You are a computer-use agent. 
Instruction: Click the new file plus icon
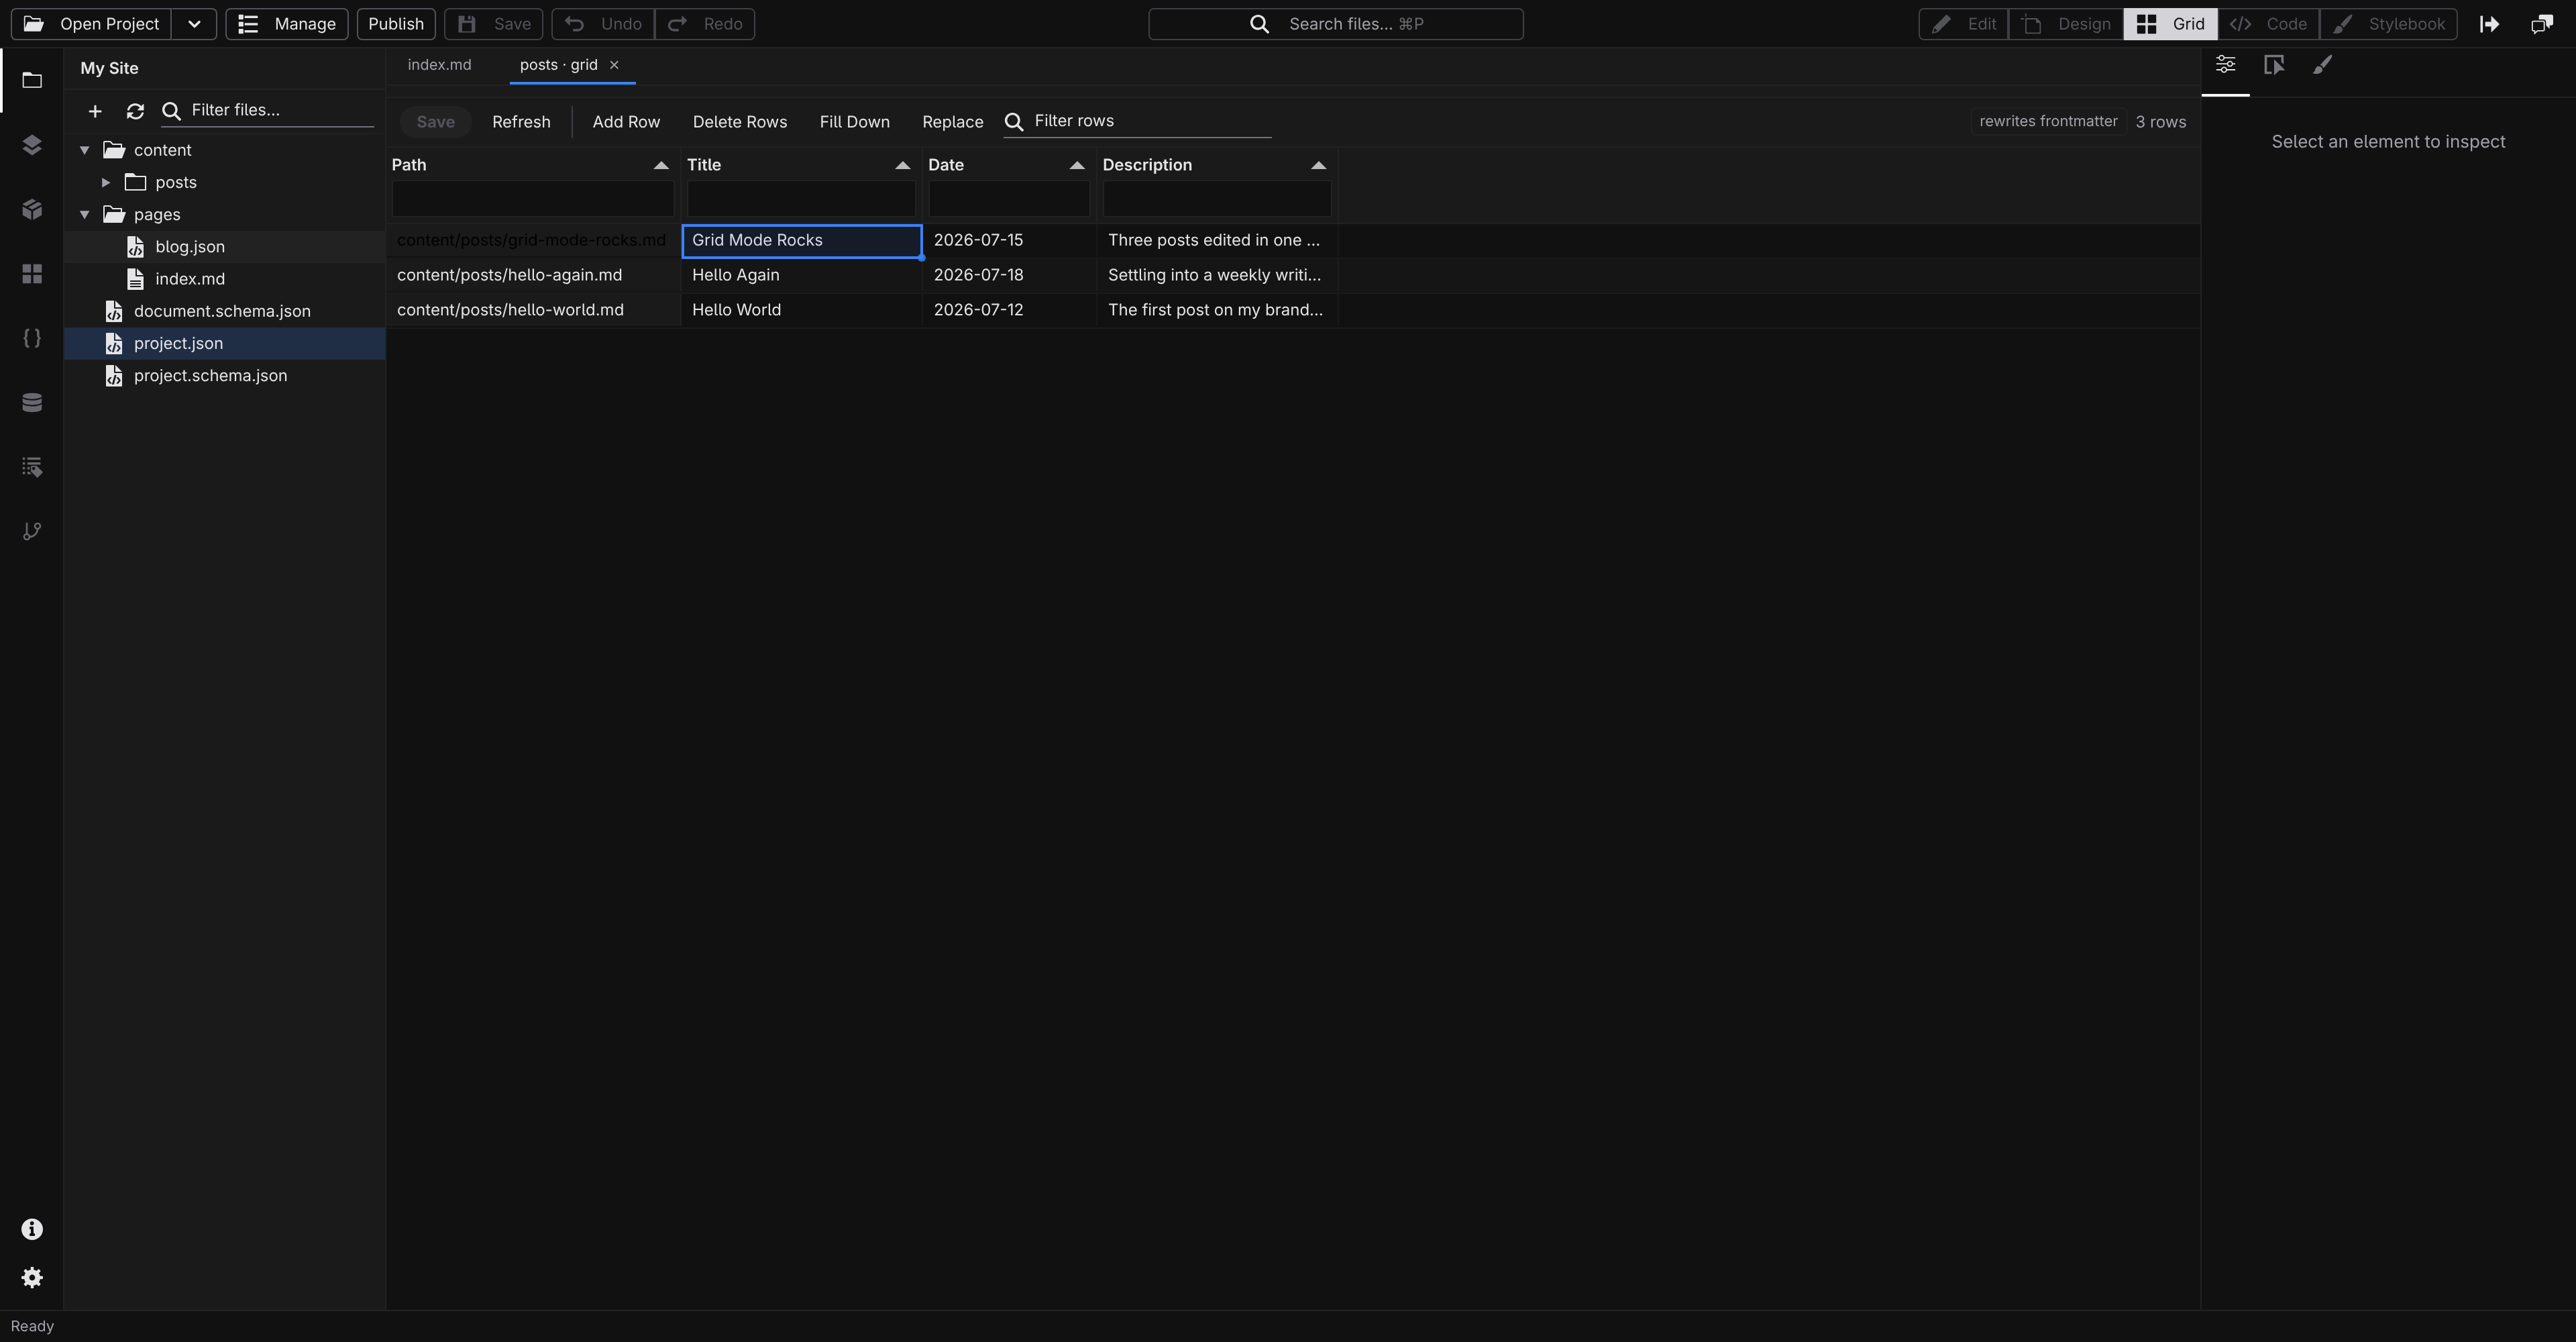point(95,111)
